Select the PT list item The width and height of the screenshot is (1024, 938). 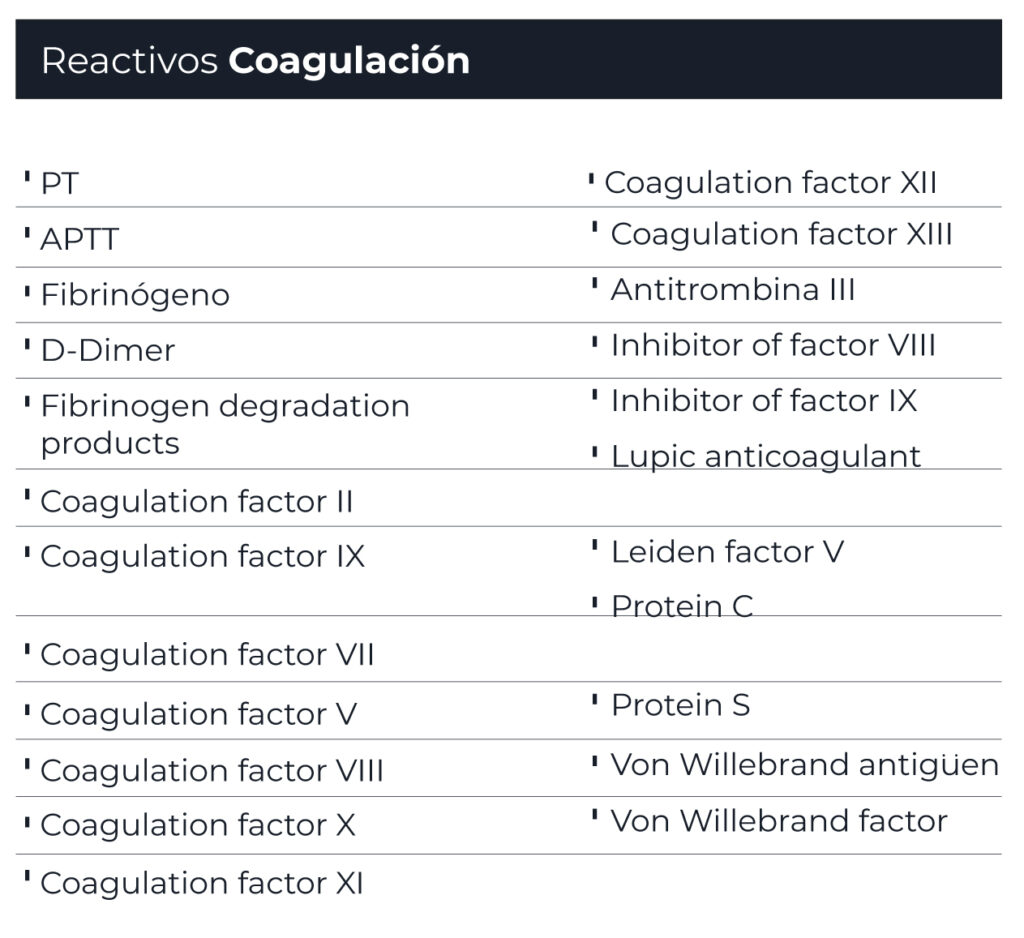point(59,184)
